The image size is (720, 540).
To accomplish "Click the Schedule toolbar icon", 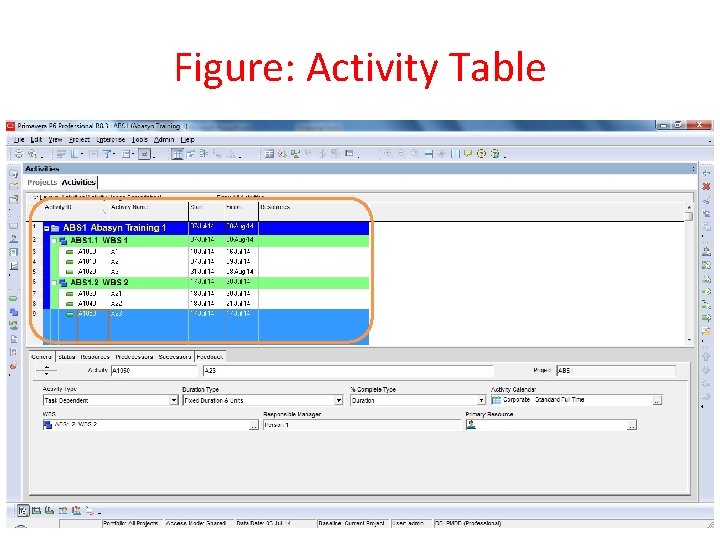I will (x=282, y=154).
